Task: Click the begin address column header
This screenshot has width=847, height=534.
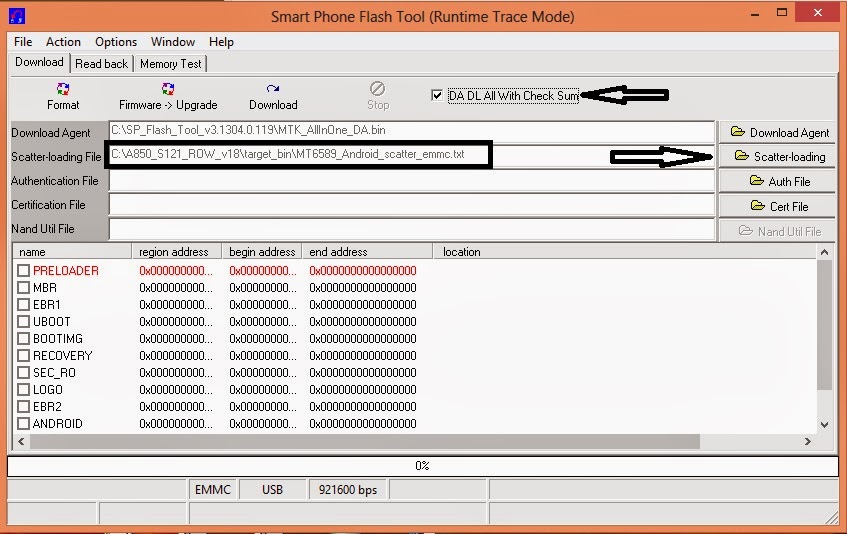Action: (x=263, y=252)
